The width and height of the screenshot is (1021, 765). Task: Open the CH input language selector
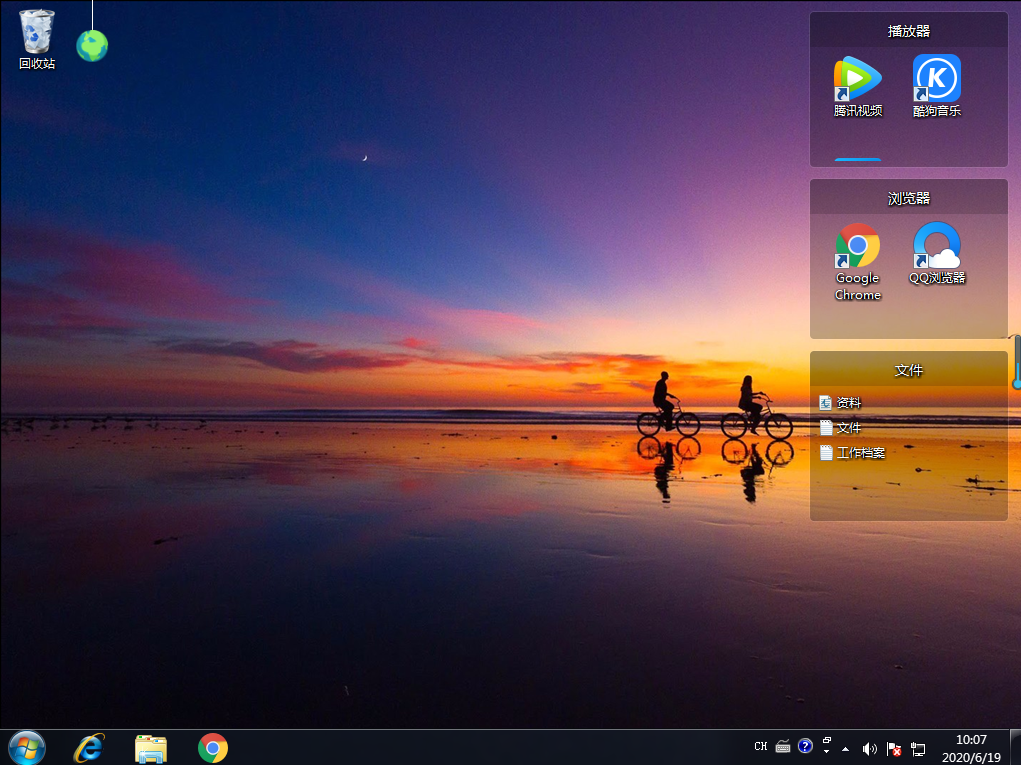(x=761, y=747)
